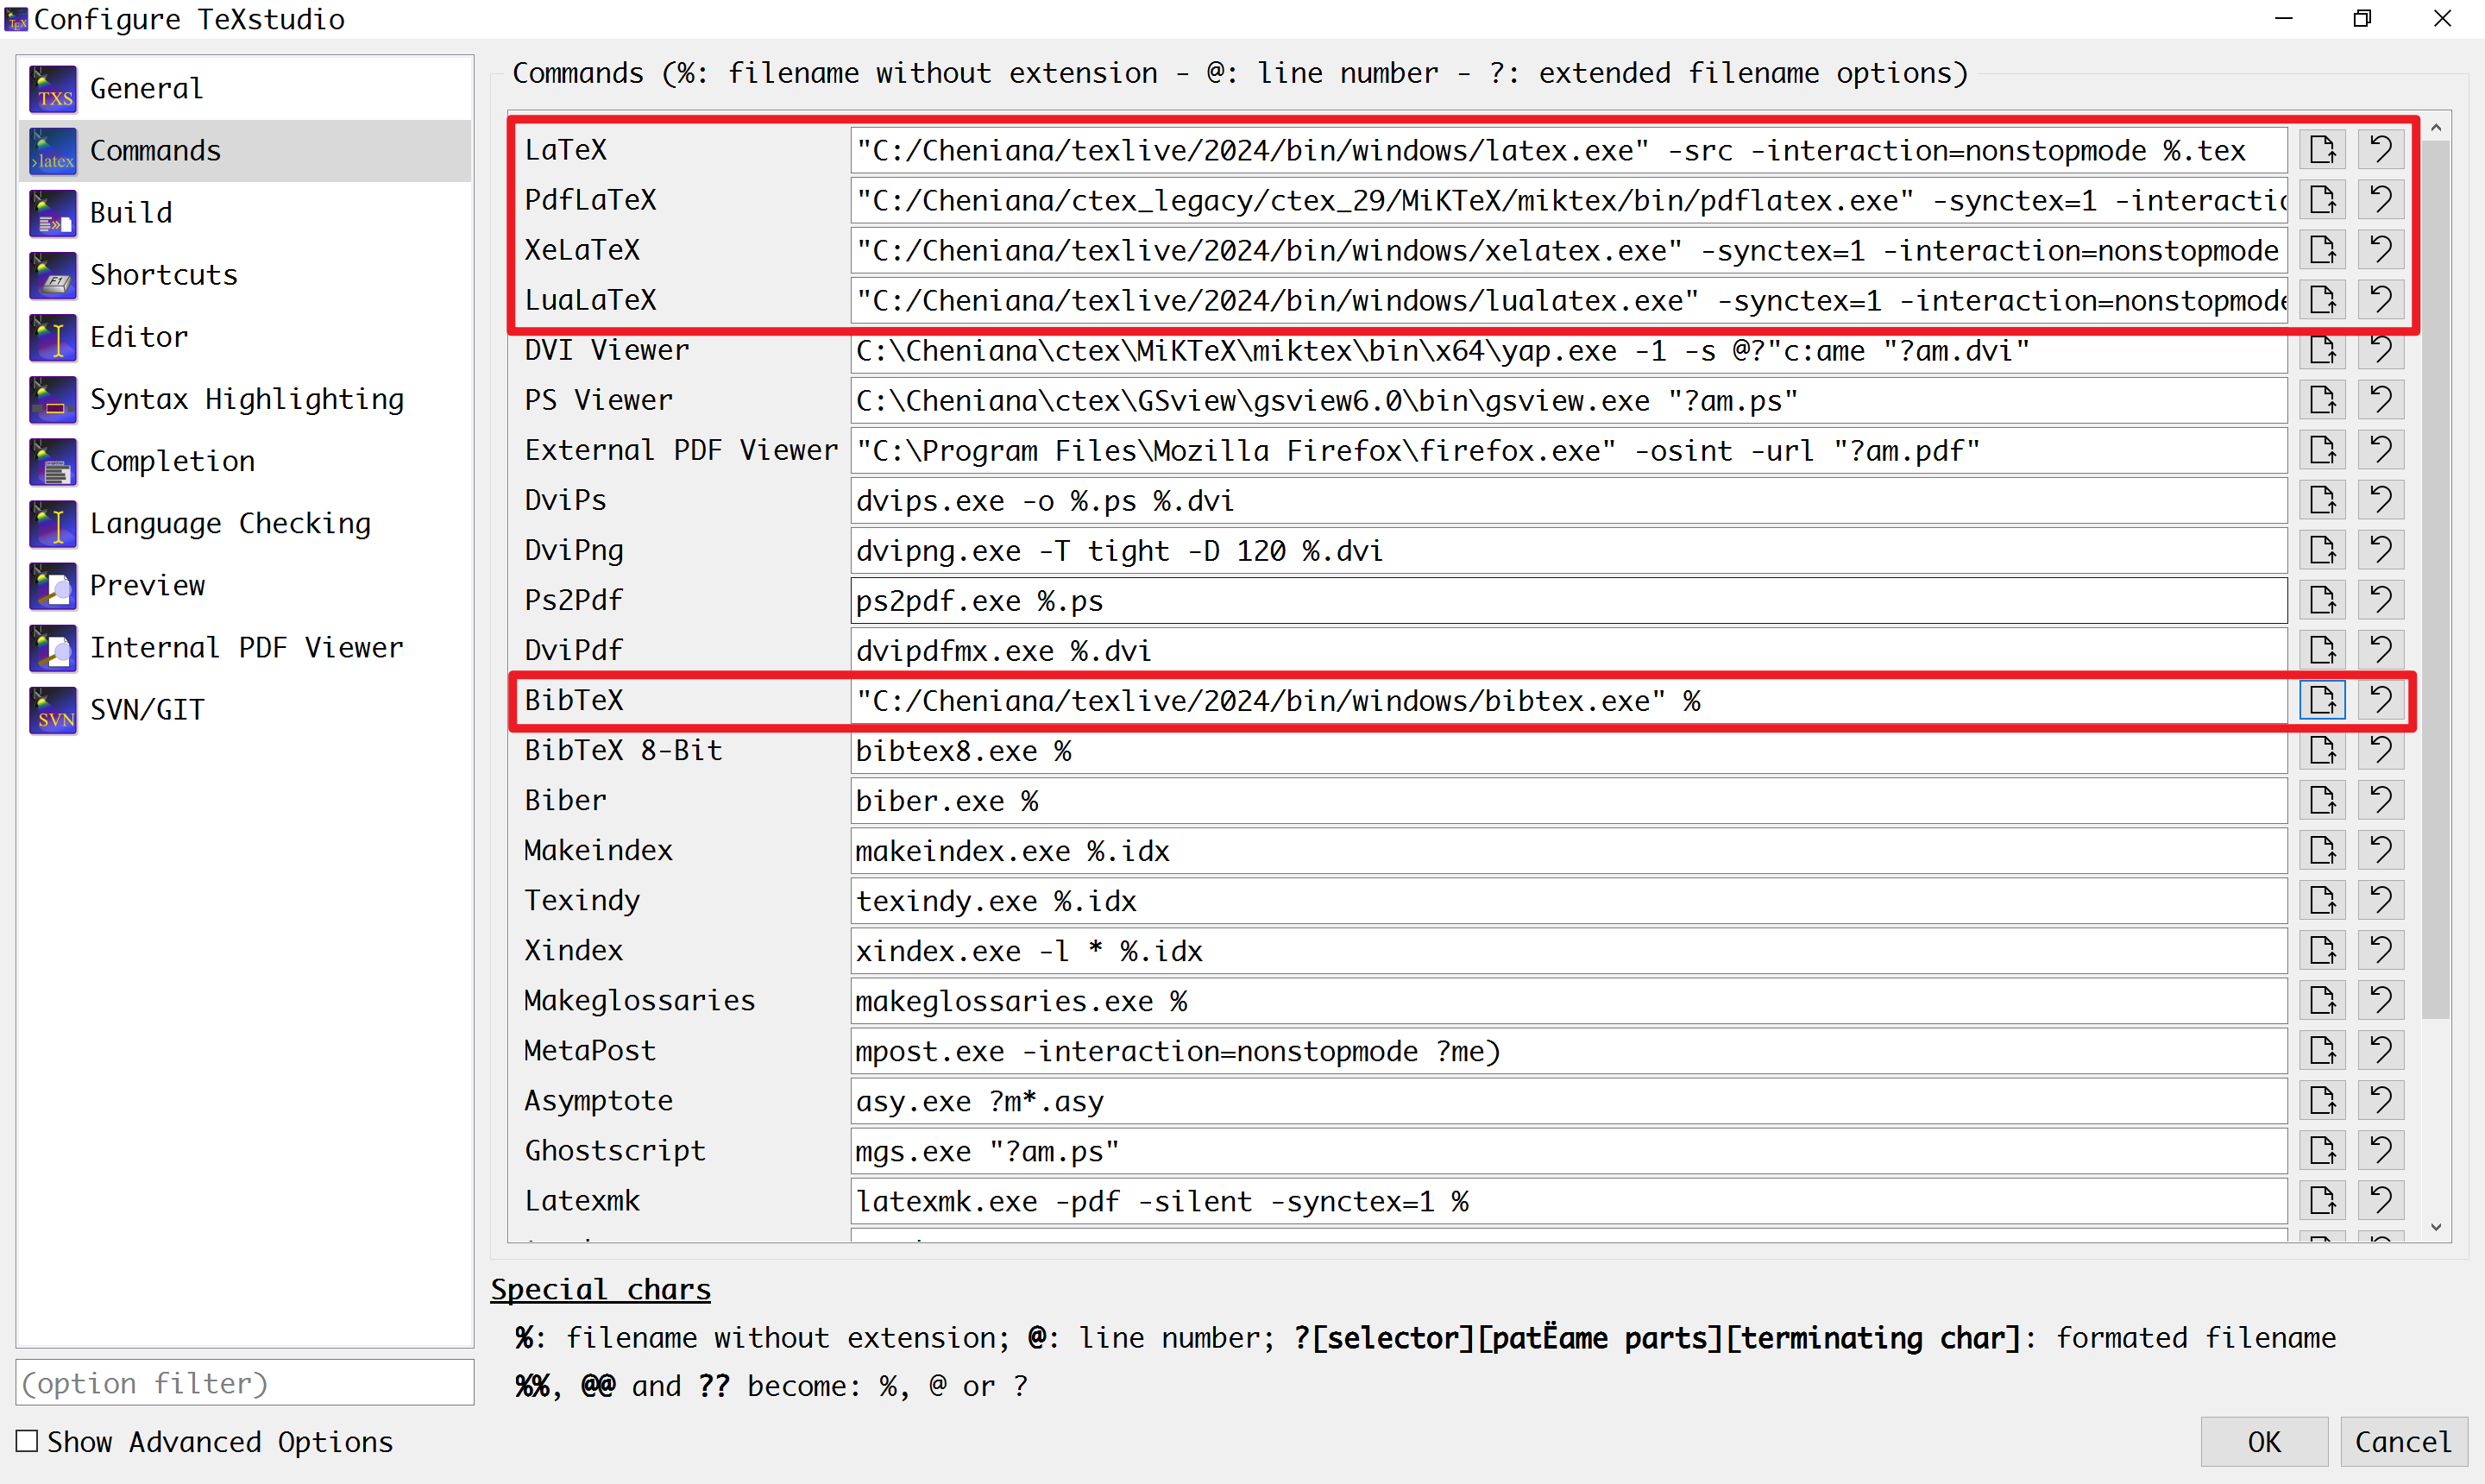Reset the DviPdf command to default

coord(2381,650)
